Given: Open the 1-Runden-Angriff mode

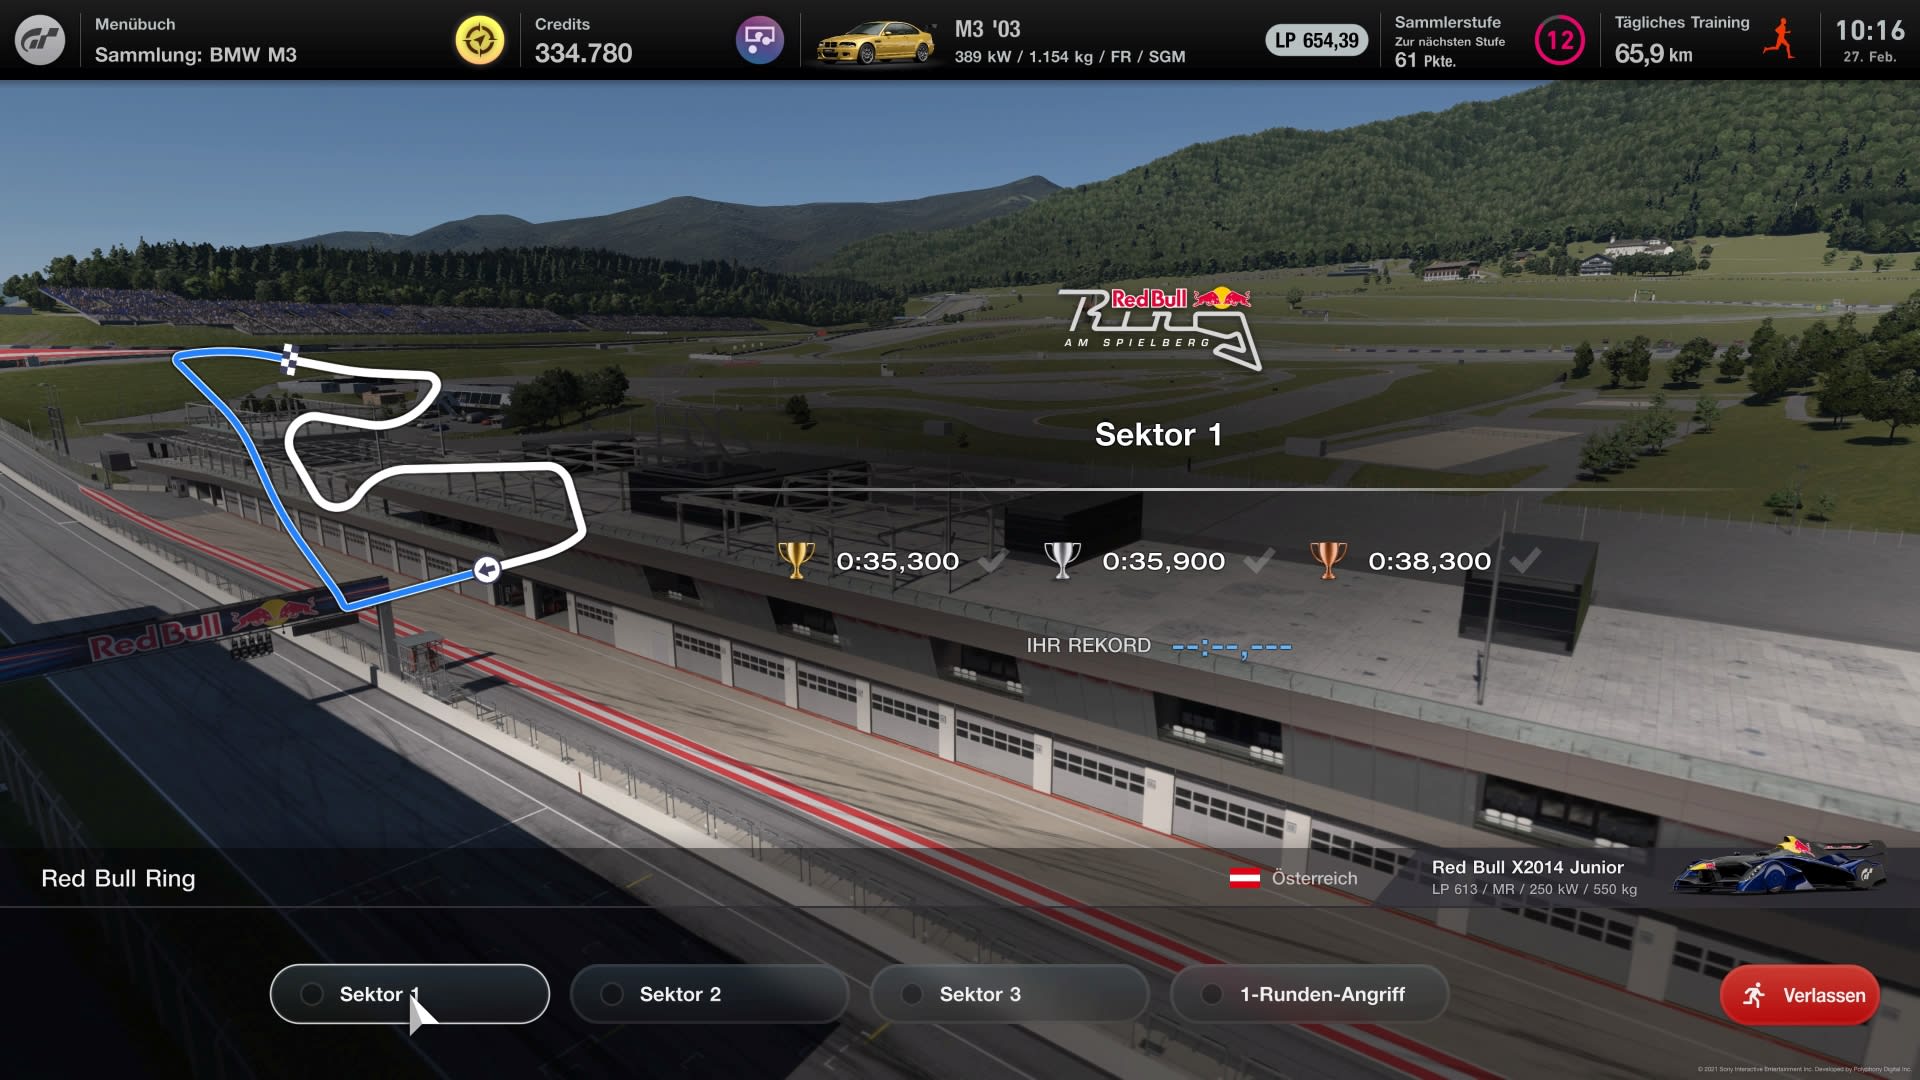Looking at the screenshot, I should click(1320, 994).
